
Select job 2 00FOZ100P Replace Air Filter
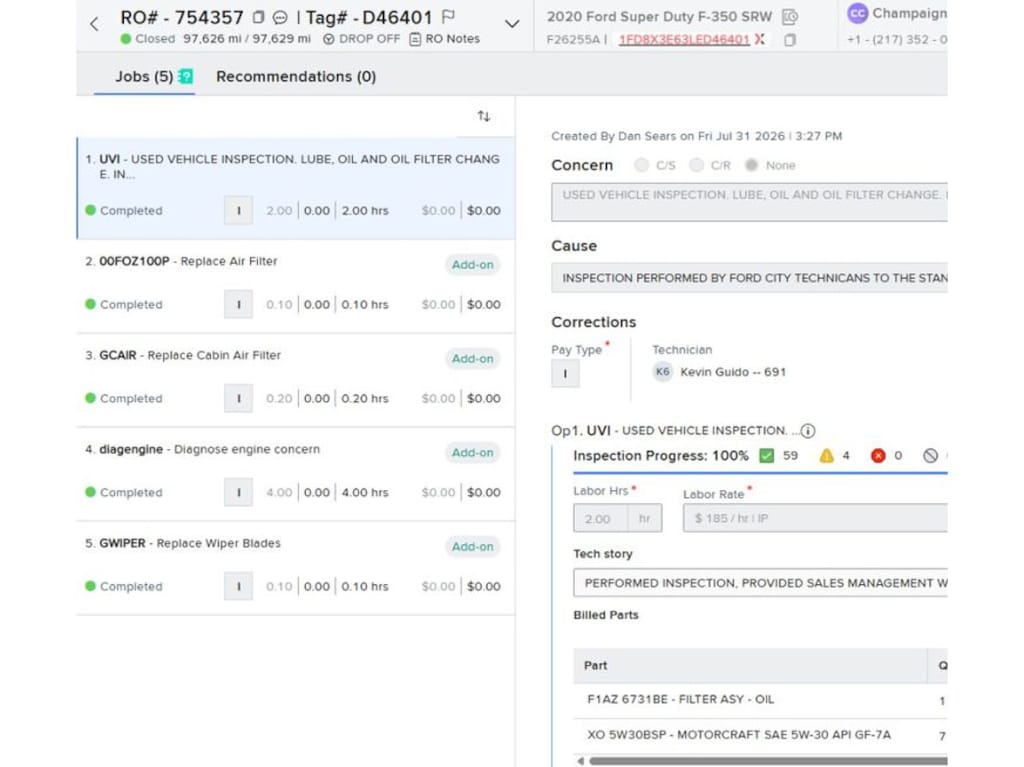tap(296, 286)
